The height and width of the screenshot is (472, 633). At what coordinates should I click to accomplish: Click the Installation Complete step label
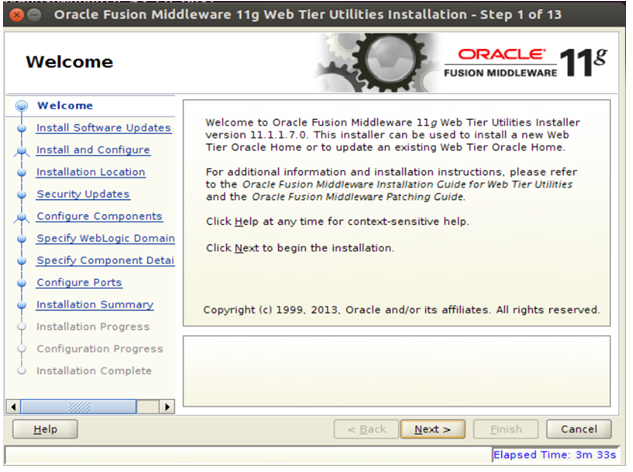94,371
